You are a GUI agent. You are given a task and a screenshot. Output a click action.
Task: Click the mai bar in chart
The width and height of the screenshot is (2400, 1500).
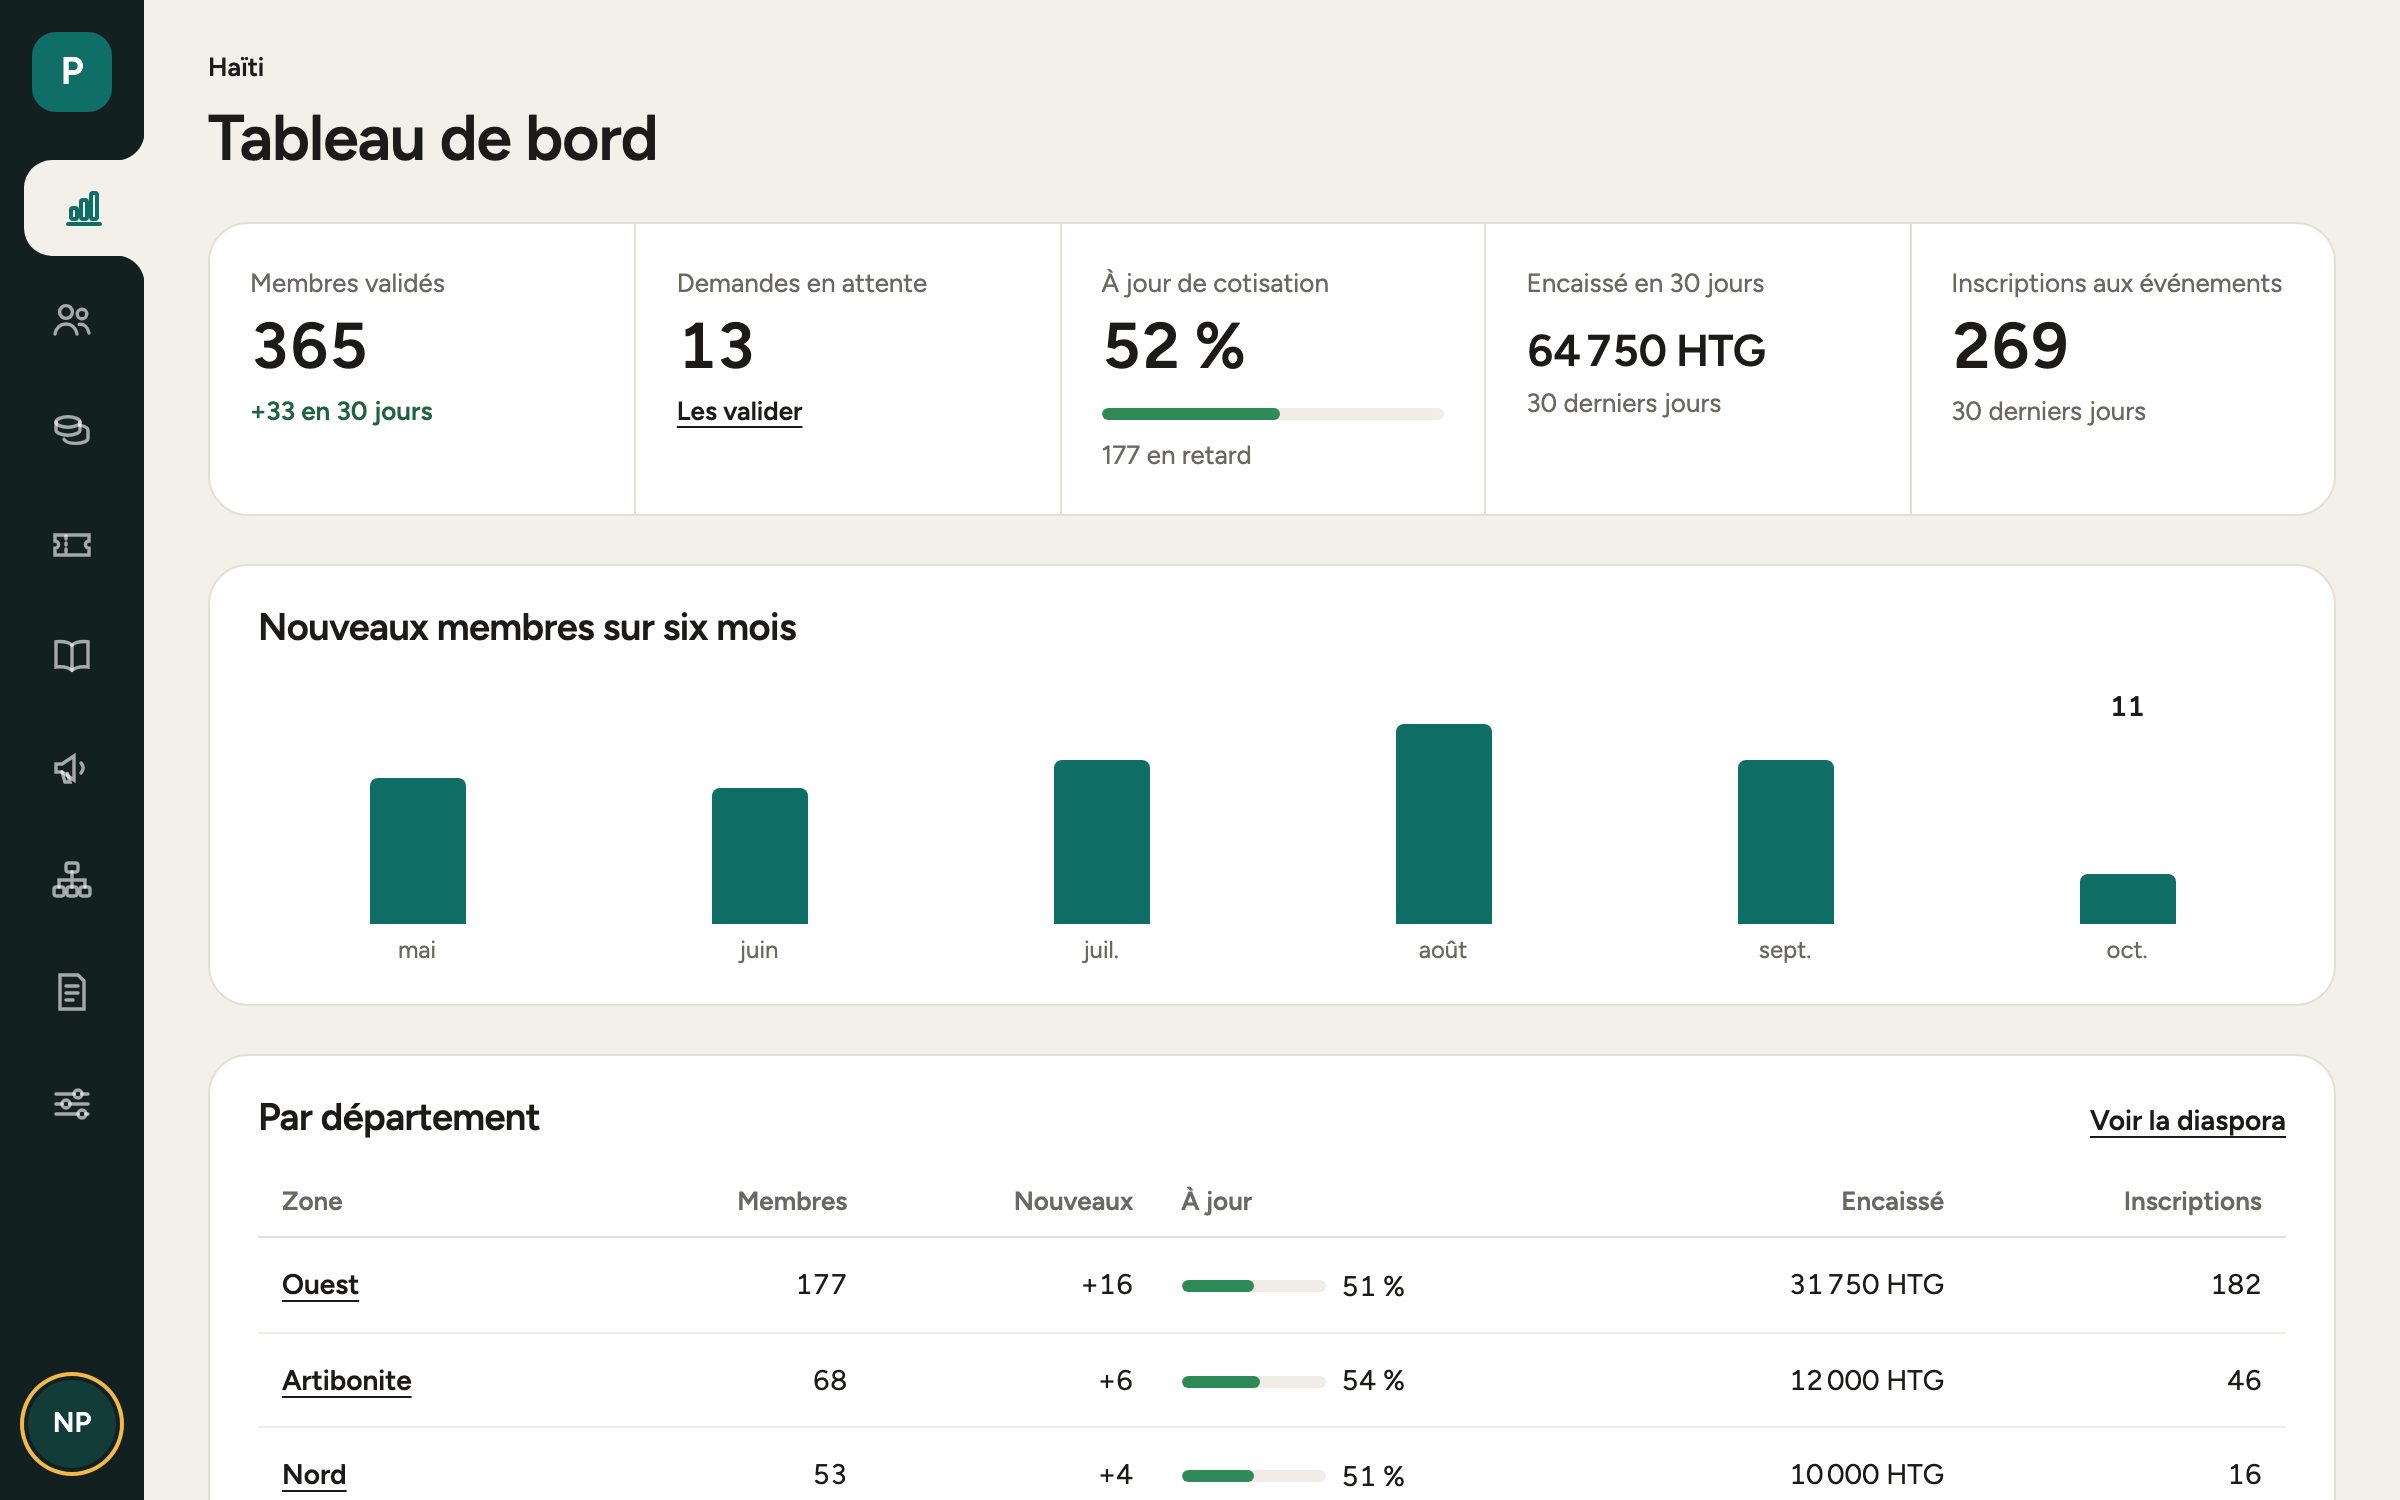pos(417,851)
